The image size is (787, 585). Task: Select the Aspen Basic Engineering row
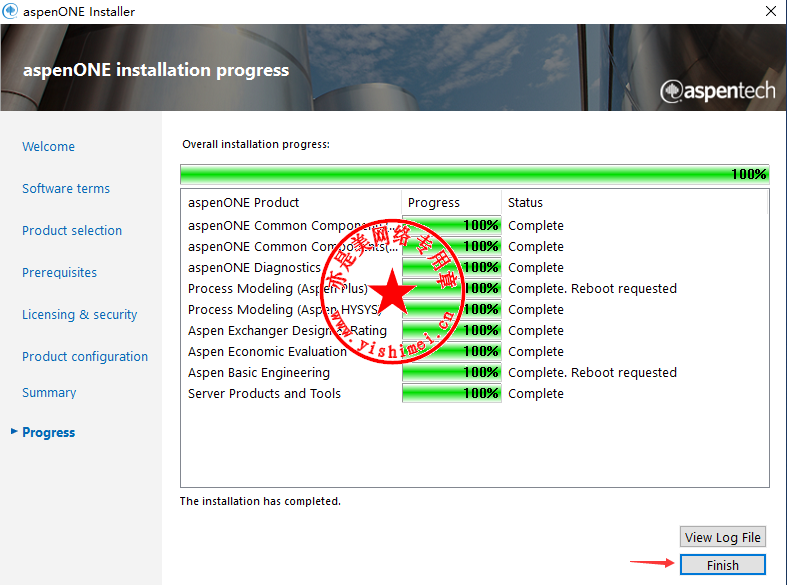tap(474, 373)
